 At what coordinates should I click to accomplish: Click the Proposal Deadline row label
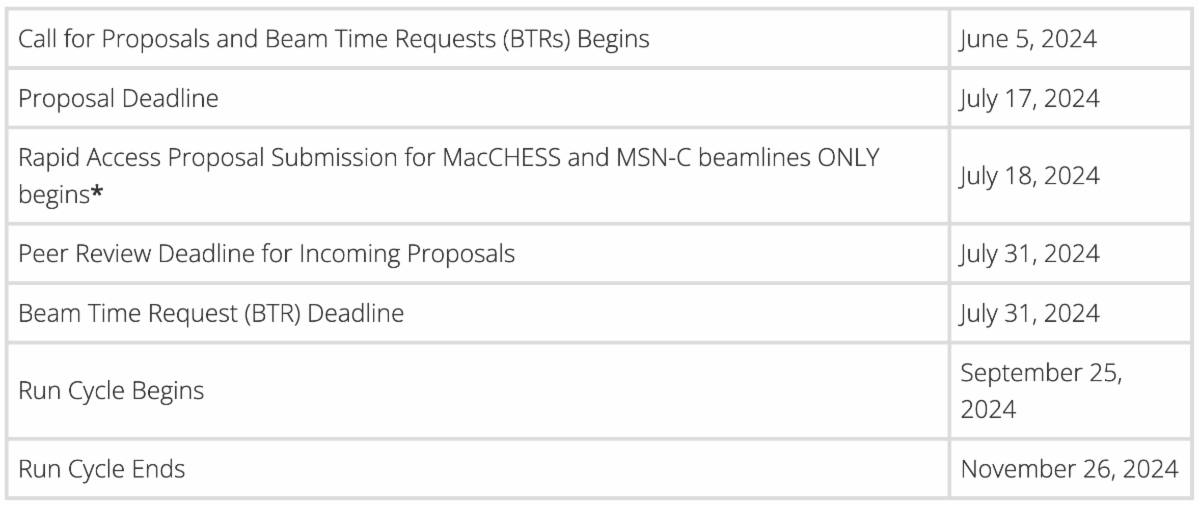(118, 99)
